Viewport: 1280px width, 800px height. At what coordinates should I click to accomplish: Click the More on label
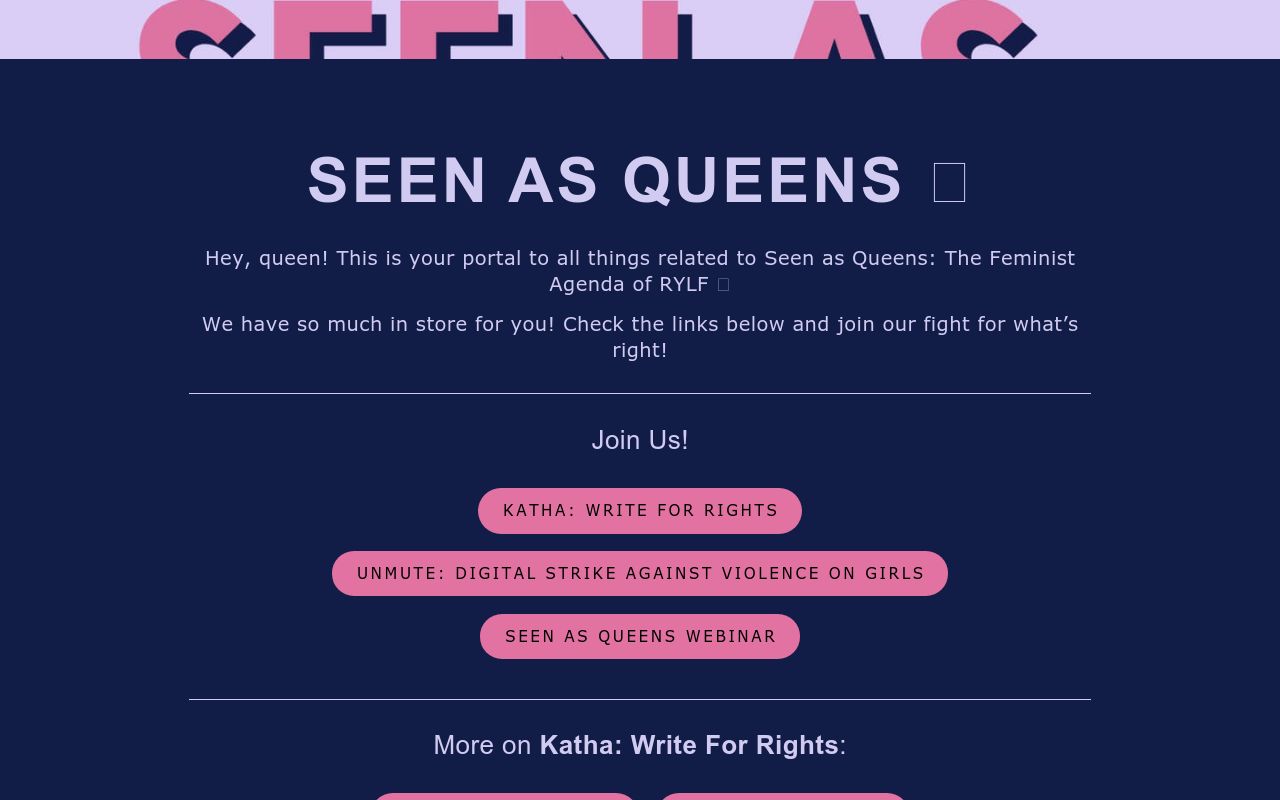(483, 745)
